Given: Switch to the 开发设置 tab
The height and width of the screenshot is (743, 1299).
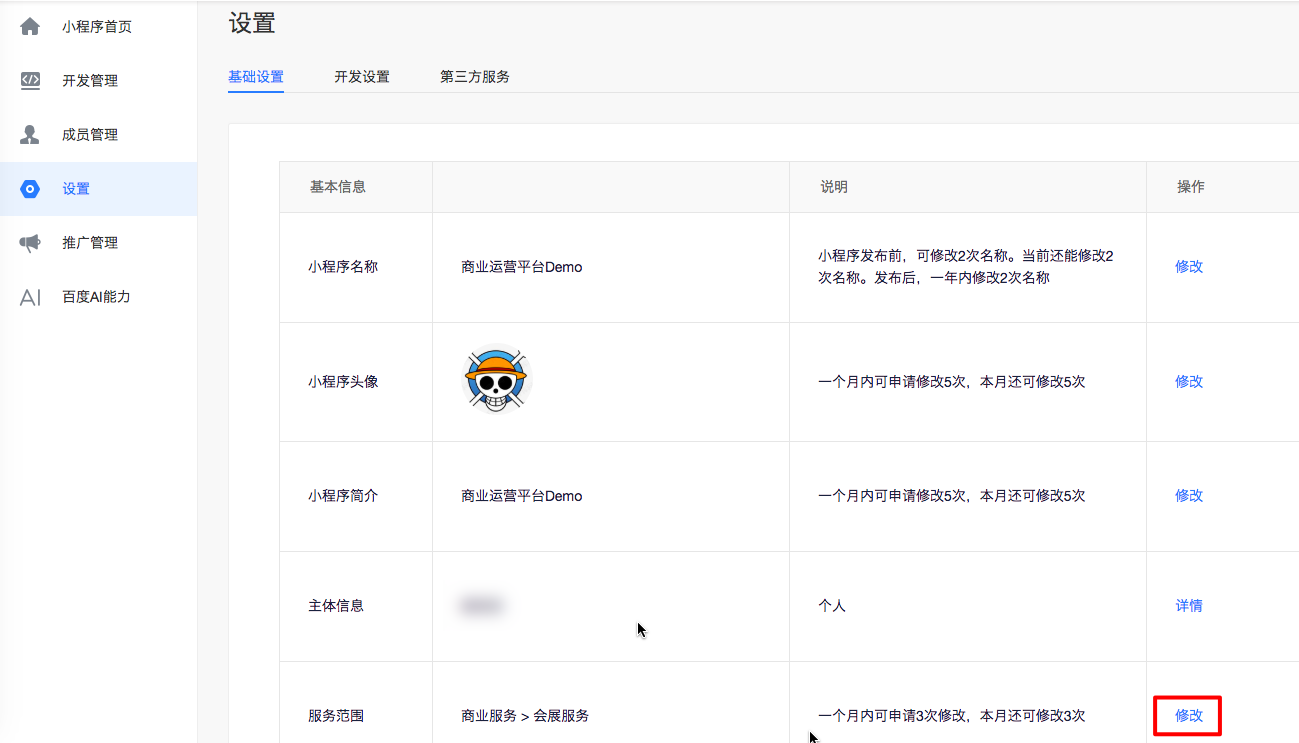Looking at the screenshot, I should point(362,77).
